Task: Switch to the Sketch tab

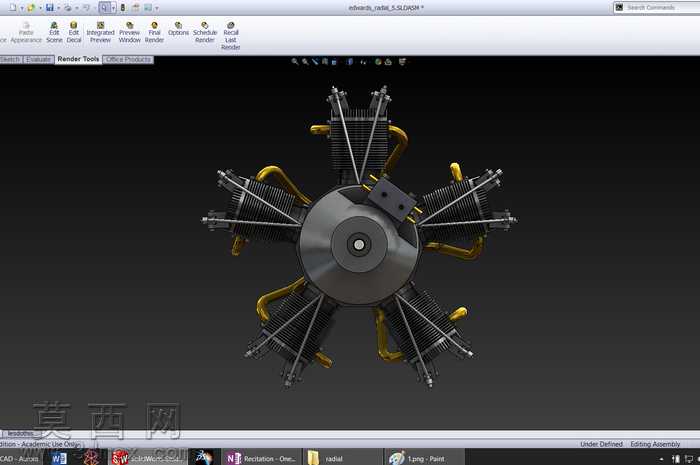Action: (11, 59)
